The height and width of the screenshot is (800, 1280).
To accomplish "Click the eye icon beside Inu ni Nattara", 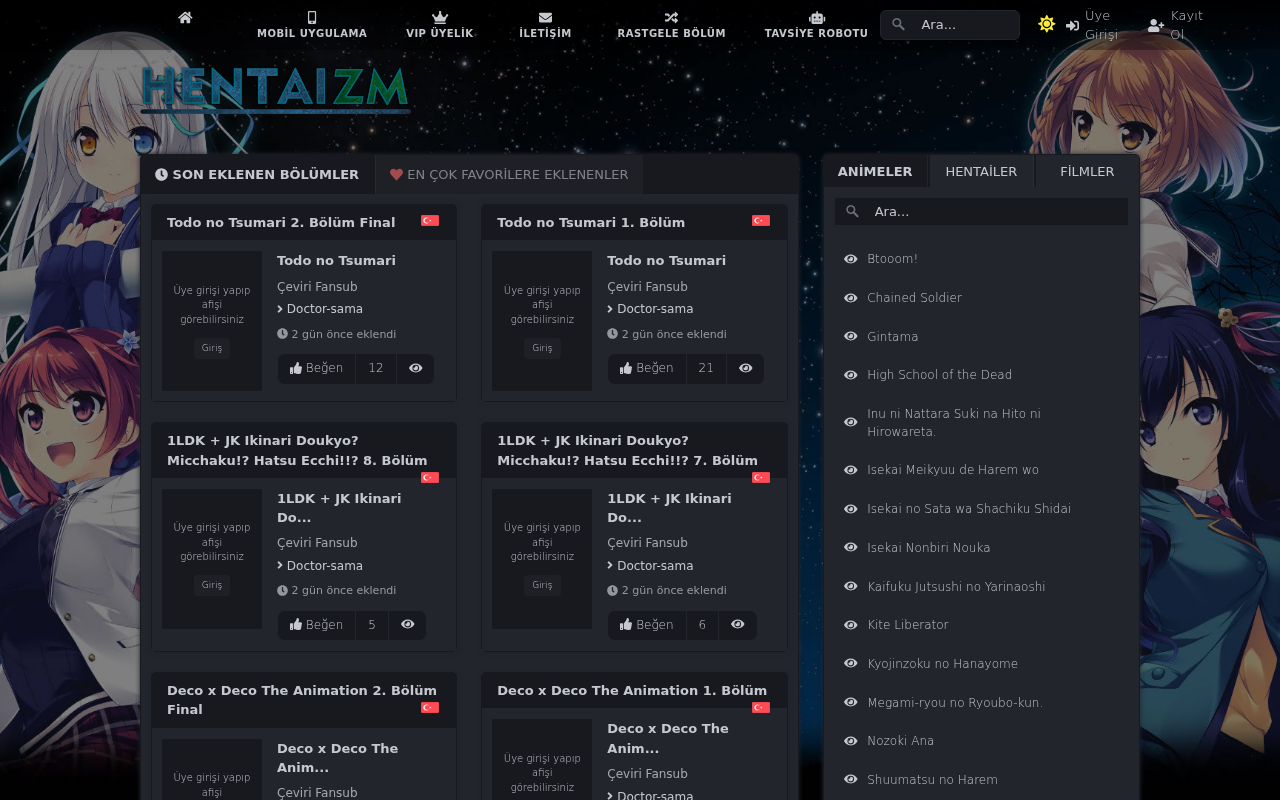I will (x=851, y=422).
